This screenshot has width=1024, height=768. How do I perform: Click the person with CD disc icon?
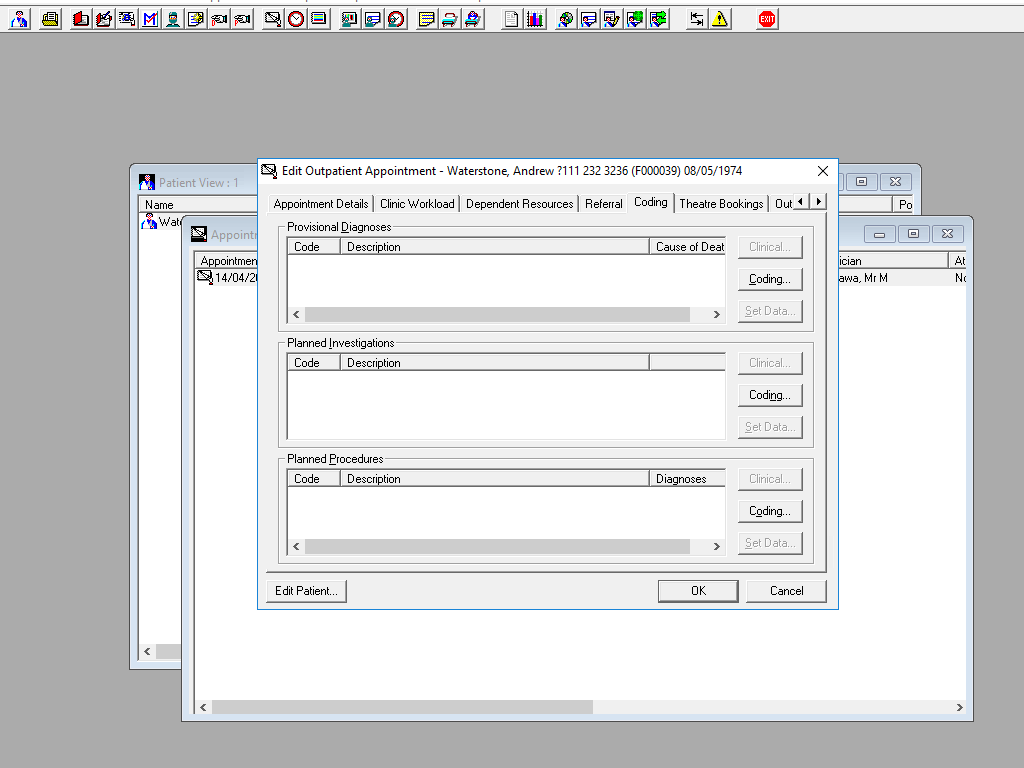(566, 19)
